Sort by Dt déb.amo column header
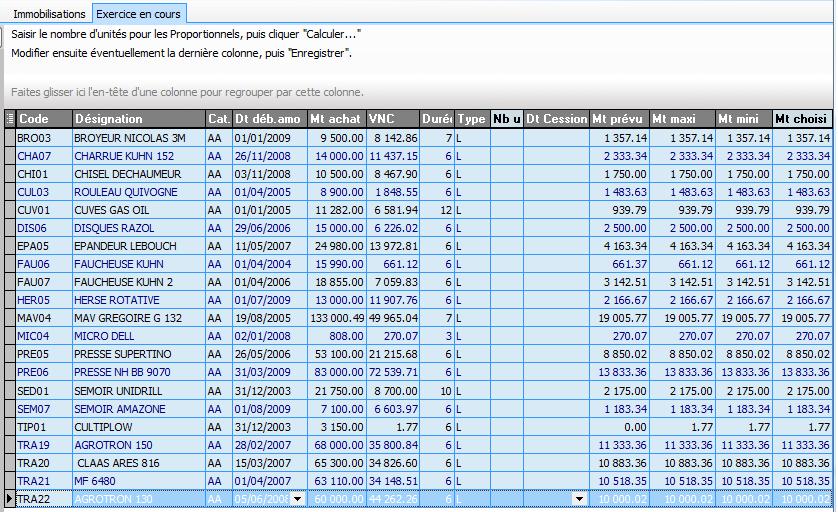 (269, 119)
